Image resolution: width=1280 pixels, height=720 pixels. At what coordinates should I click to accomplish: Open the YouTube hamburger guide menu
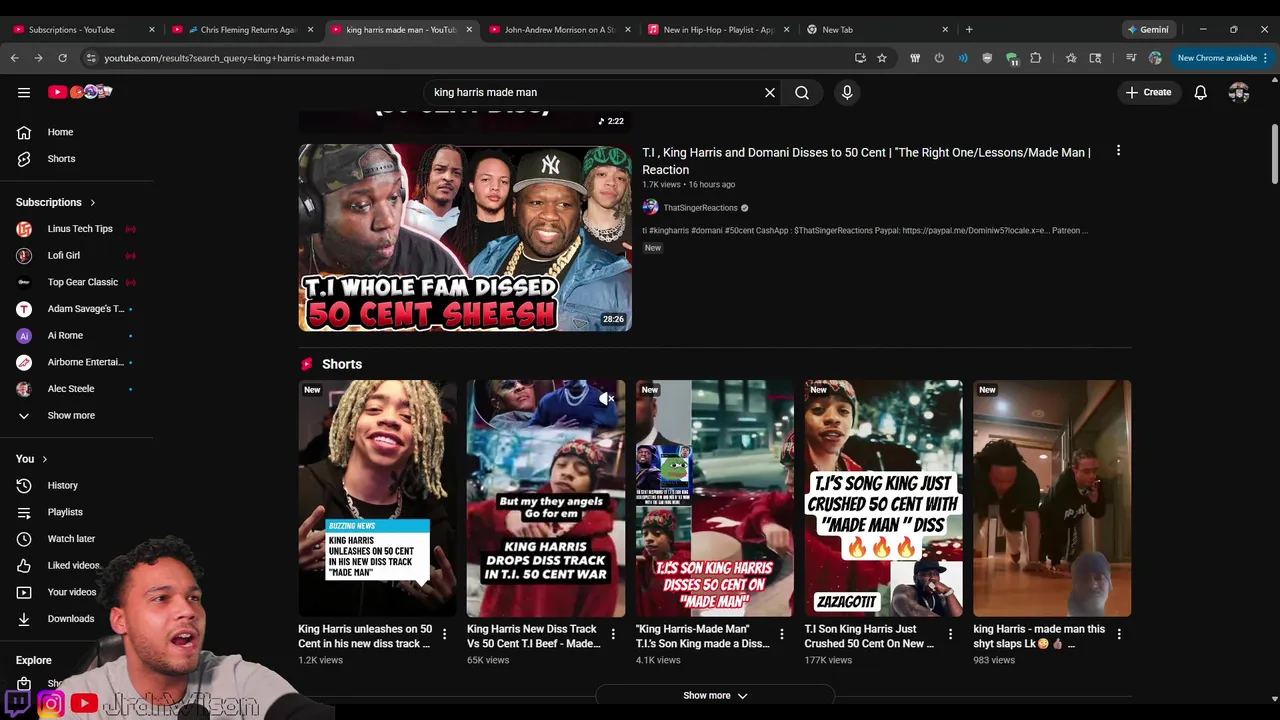coord(24,92)
